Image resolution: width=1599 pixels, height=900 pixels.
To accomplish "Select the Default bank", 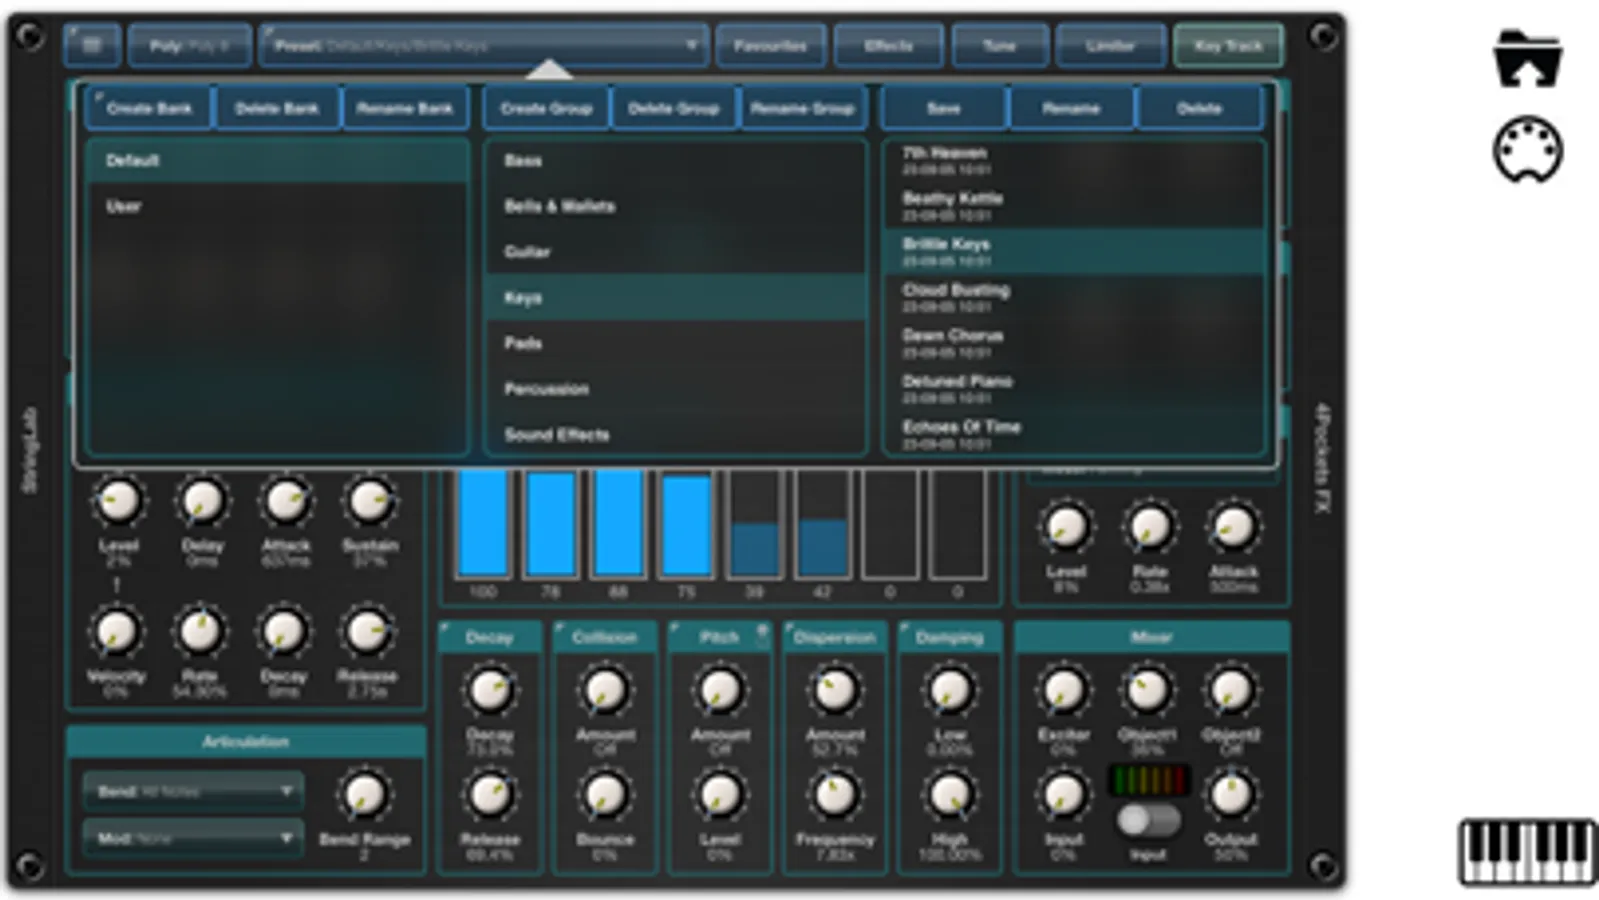I will tap(277, 160).
